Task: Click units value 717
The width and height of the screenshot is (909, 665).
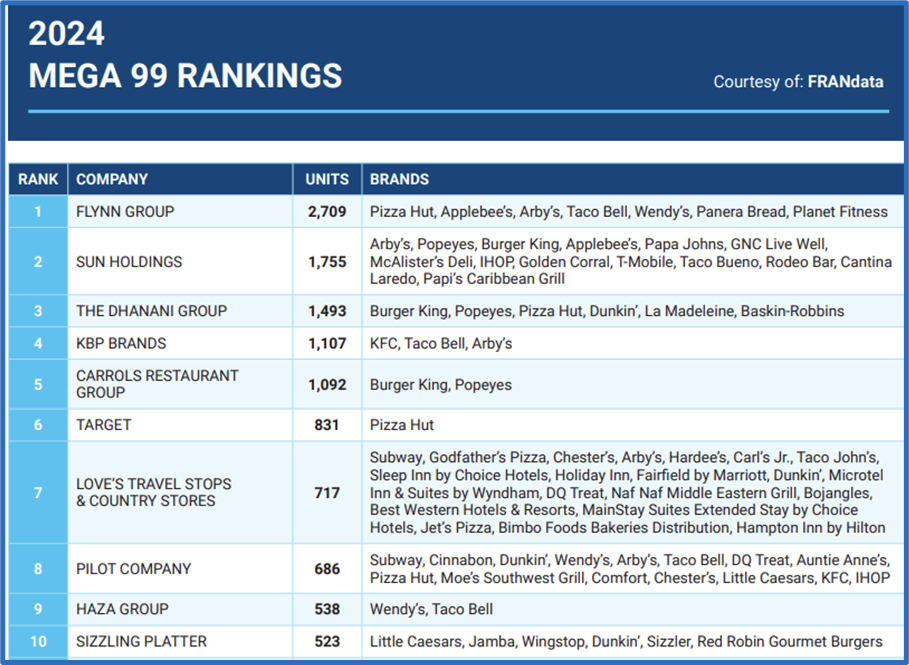Action: [327, 493]
